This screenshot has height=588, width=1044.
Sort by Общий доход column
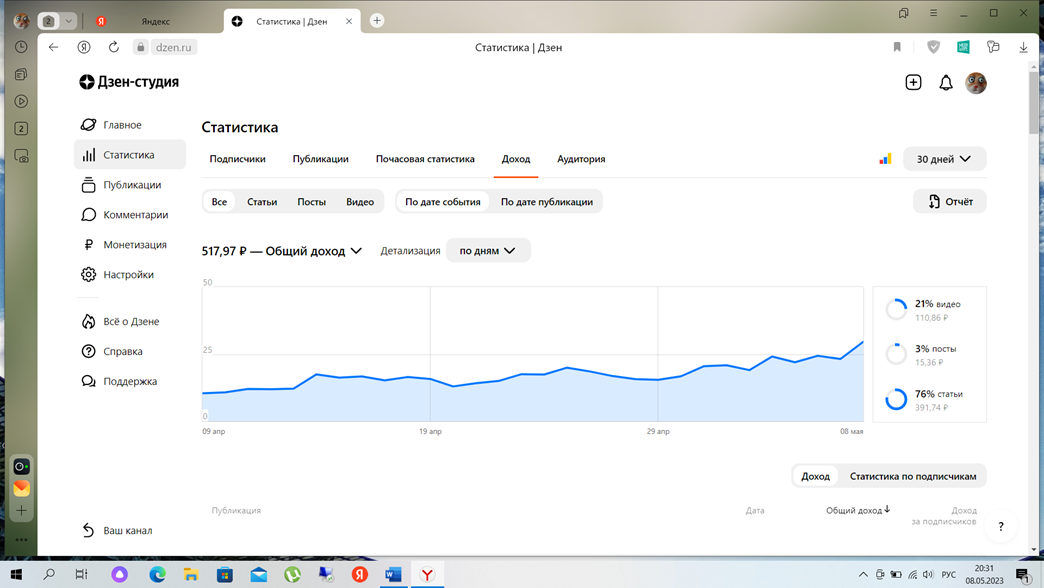point(858,510)
